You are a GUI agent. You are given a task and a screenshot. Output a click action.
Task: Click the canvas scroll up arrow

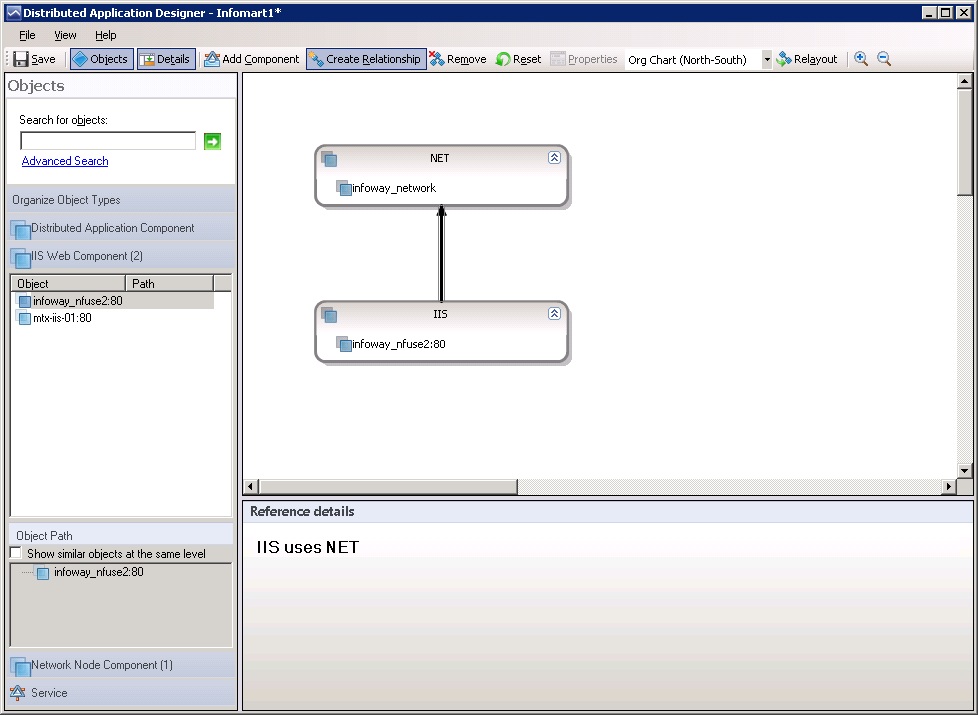pos(964,81)
